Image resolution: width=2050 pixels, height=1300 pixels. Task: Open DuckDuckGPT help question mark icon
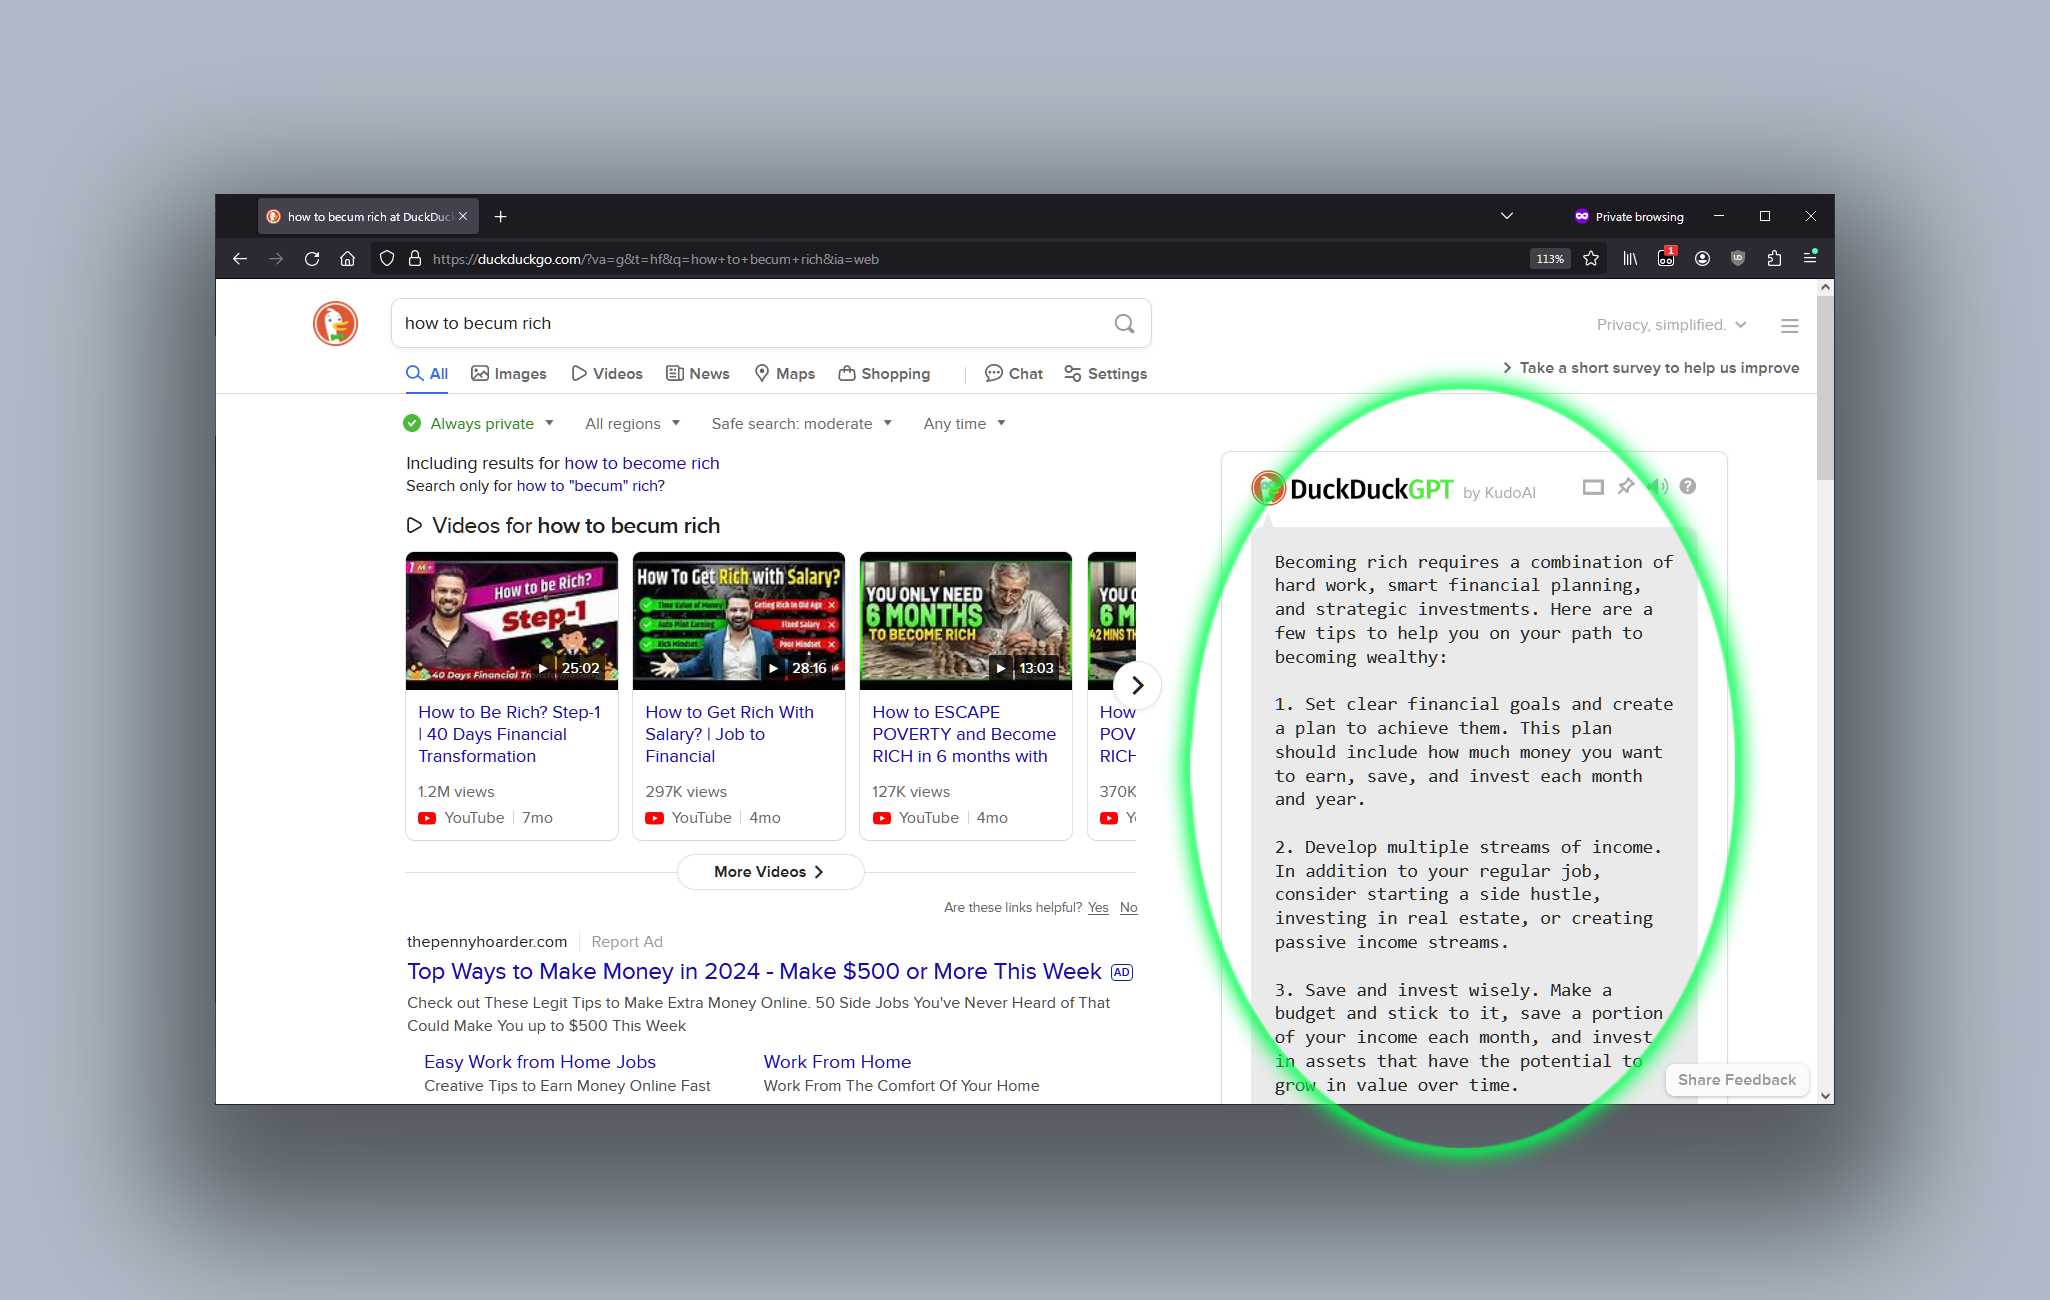(1688, 487)
